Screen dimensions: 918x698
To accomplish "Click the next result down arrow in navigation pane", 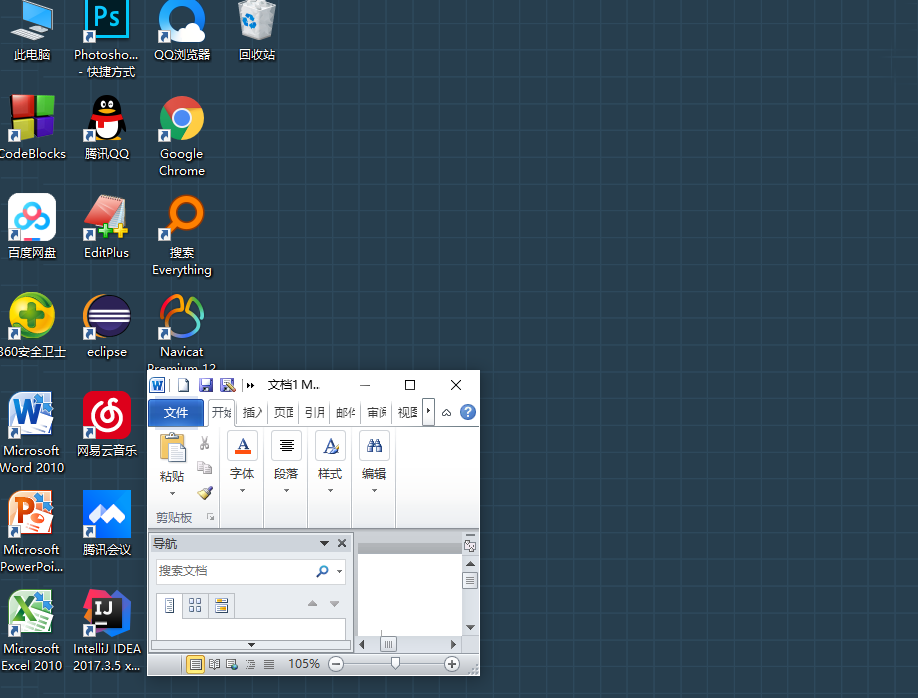I will [x=334, y=604].
